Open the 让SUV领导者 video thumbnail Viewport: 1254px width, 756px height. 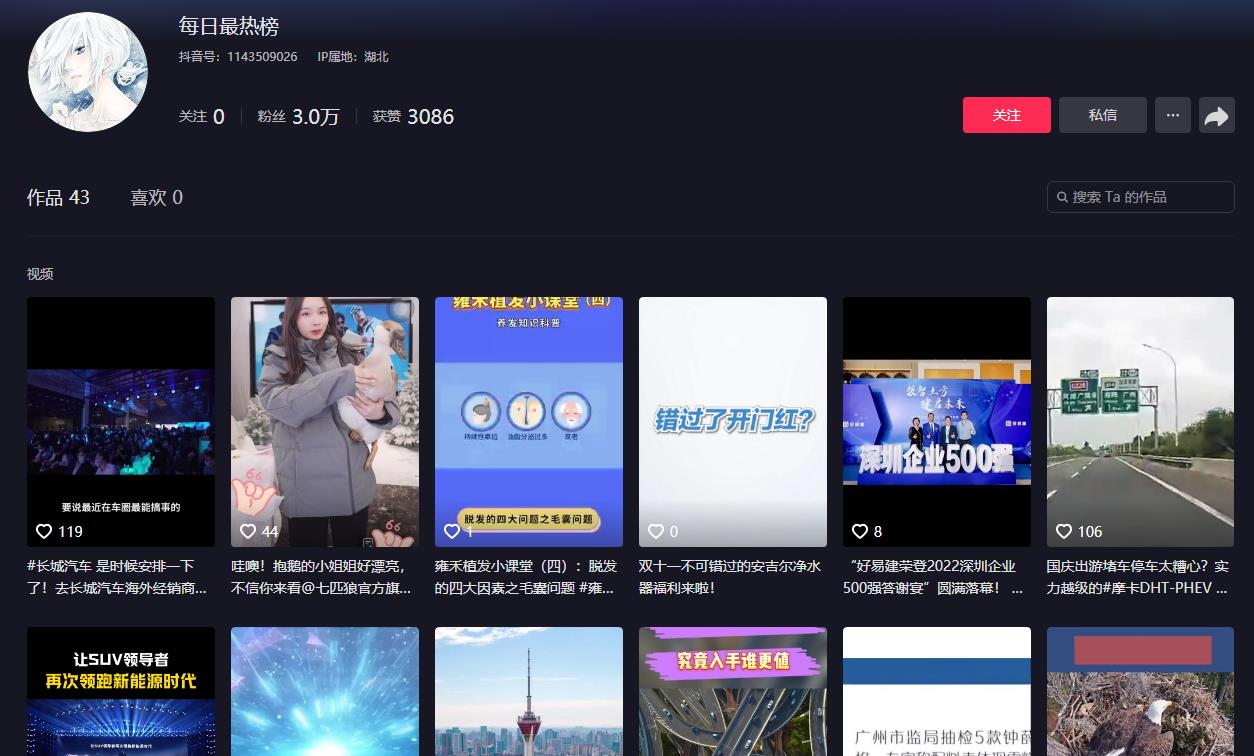(x=121, y=691)
